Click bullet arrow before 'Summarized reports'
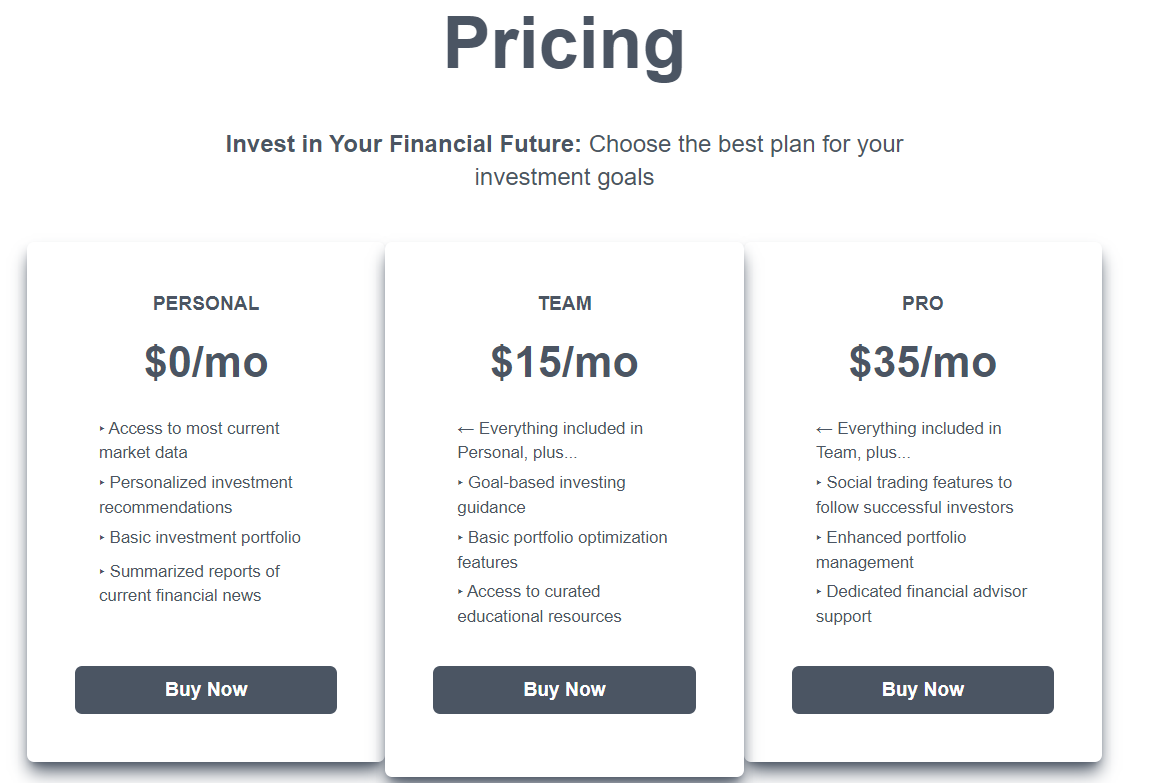The width and height of the screenshot is (1153, 783). pyautogui.click(x=102, y=572)
